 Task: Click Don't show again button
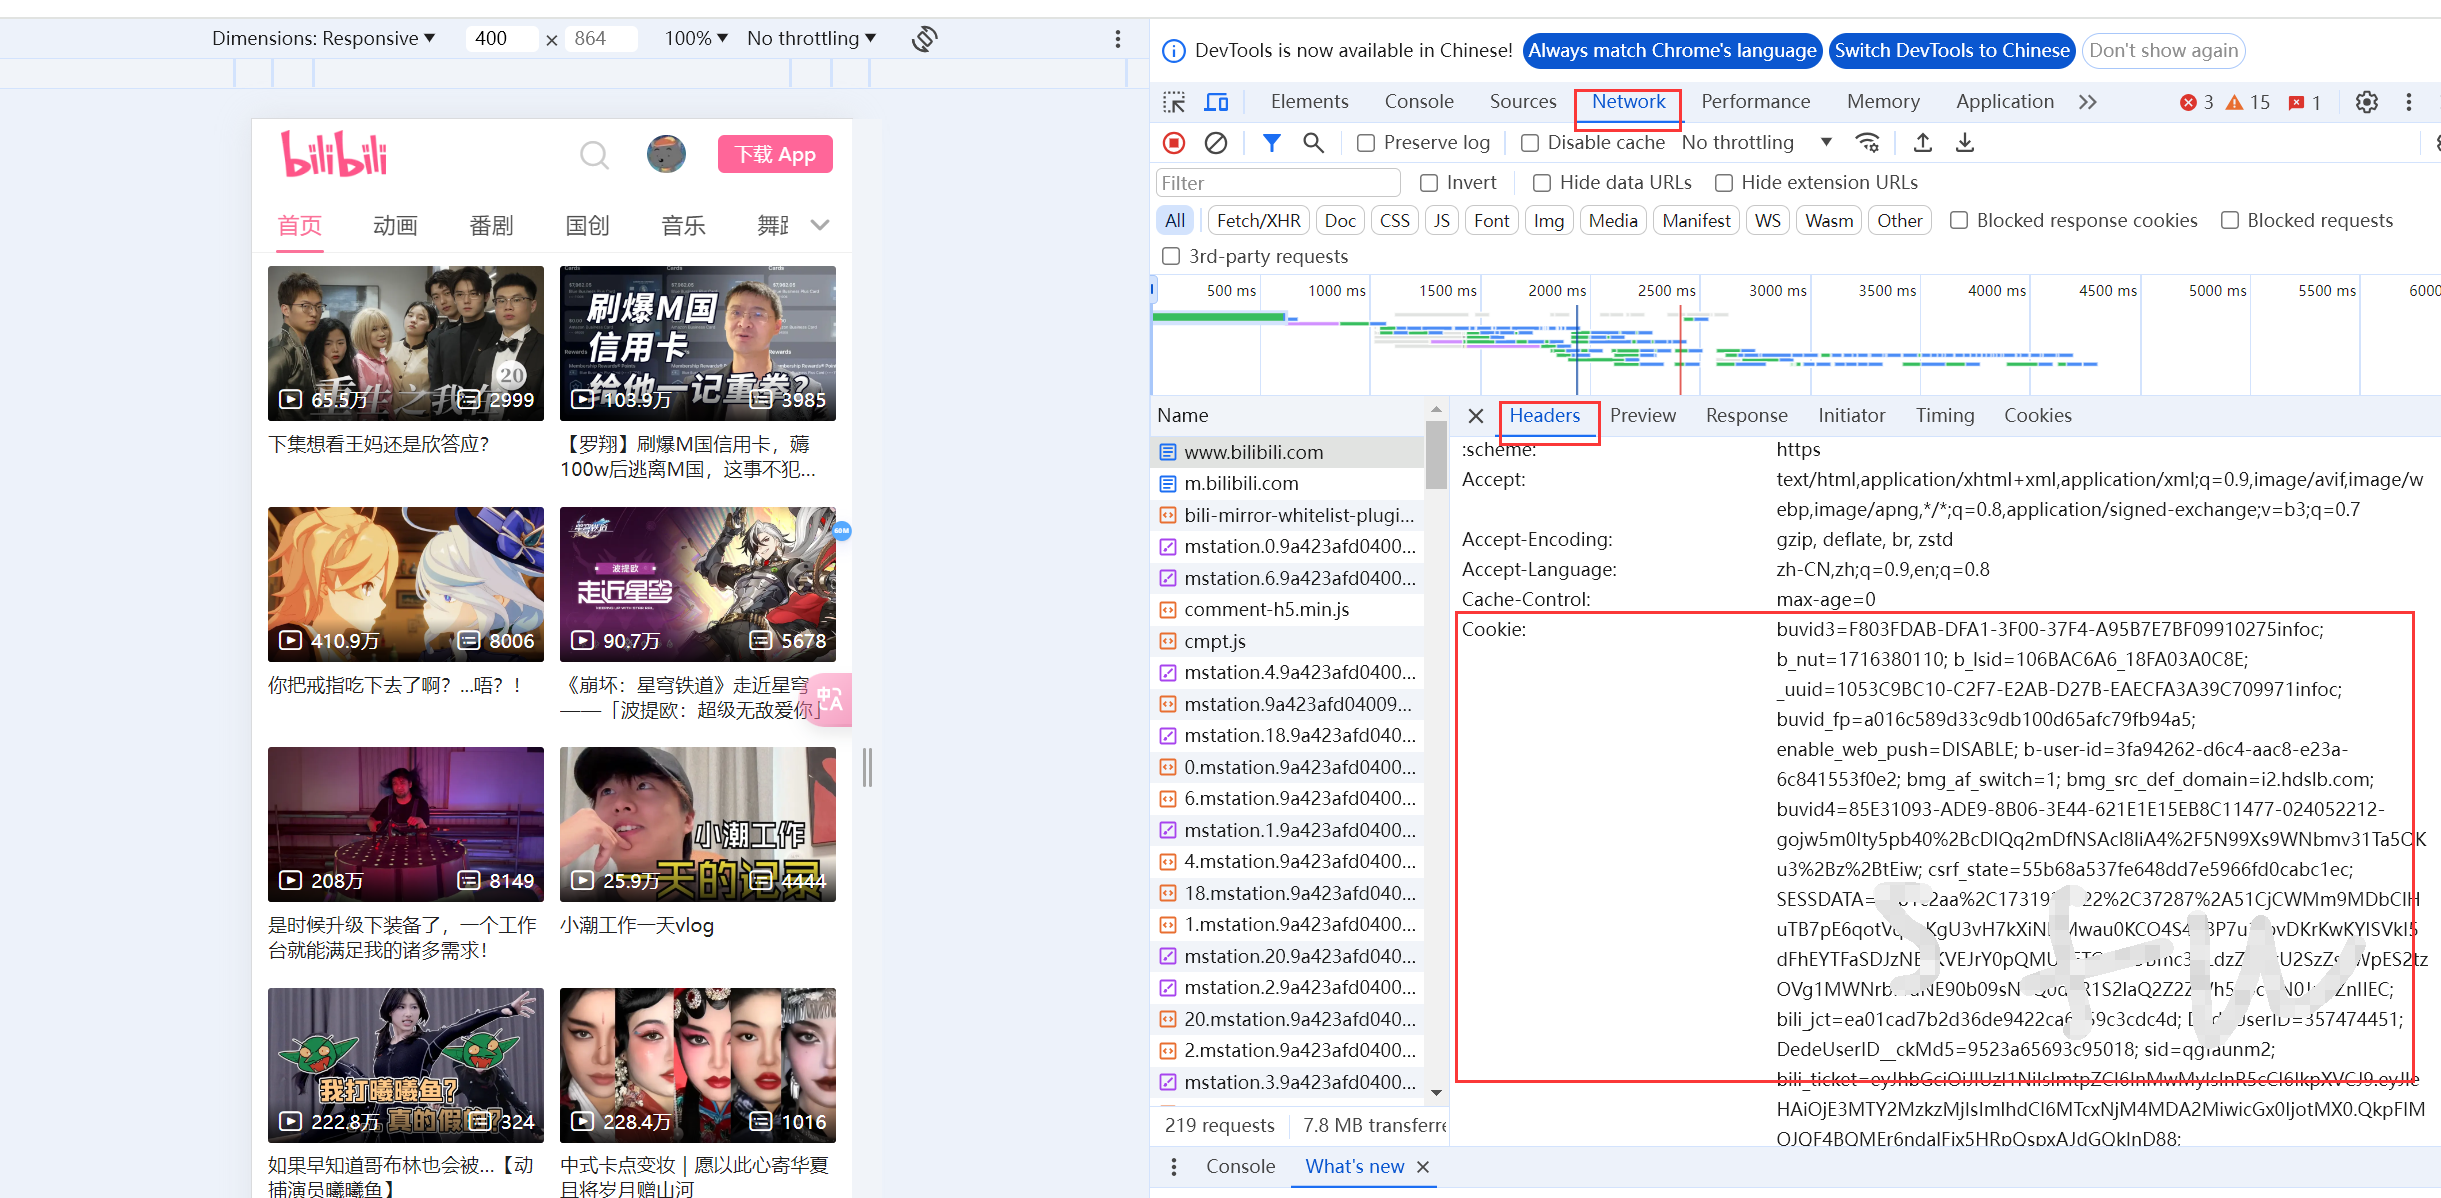point(2164,51)
